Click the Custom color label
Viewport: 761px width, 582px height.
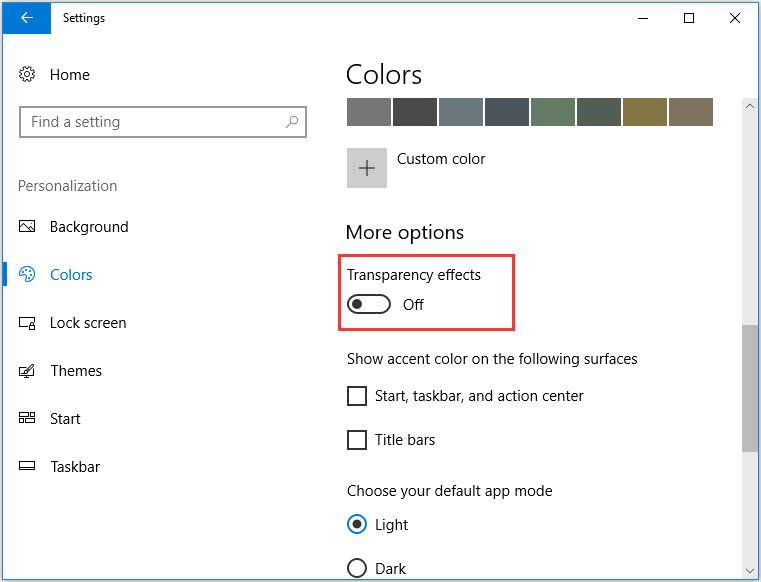[441, 159]
